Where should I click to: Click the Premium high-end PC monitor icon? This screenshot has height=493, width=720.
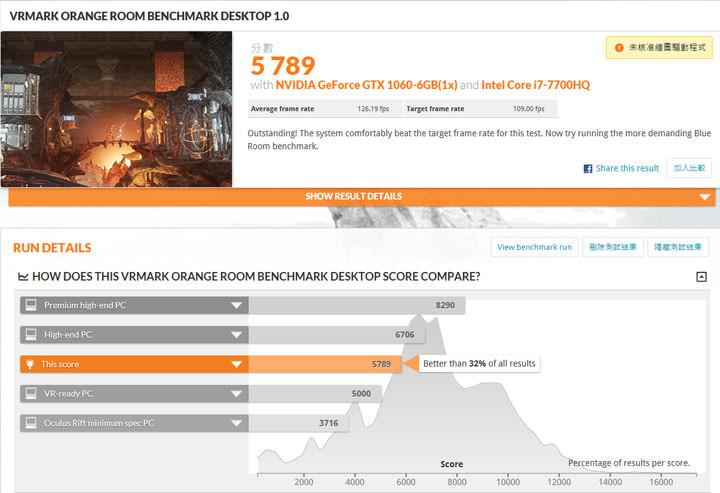31,306
